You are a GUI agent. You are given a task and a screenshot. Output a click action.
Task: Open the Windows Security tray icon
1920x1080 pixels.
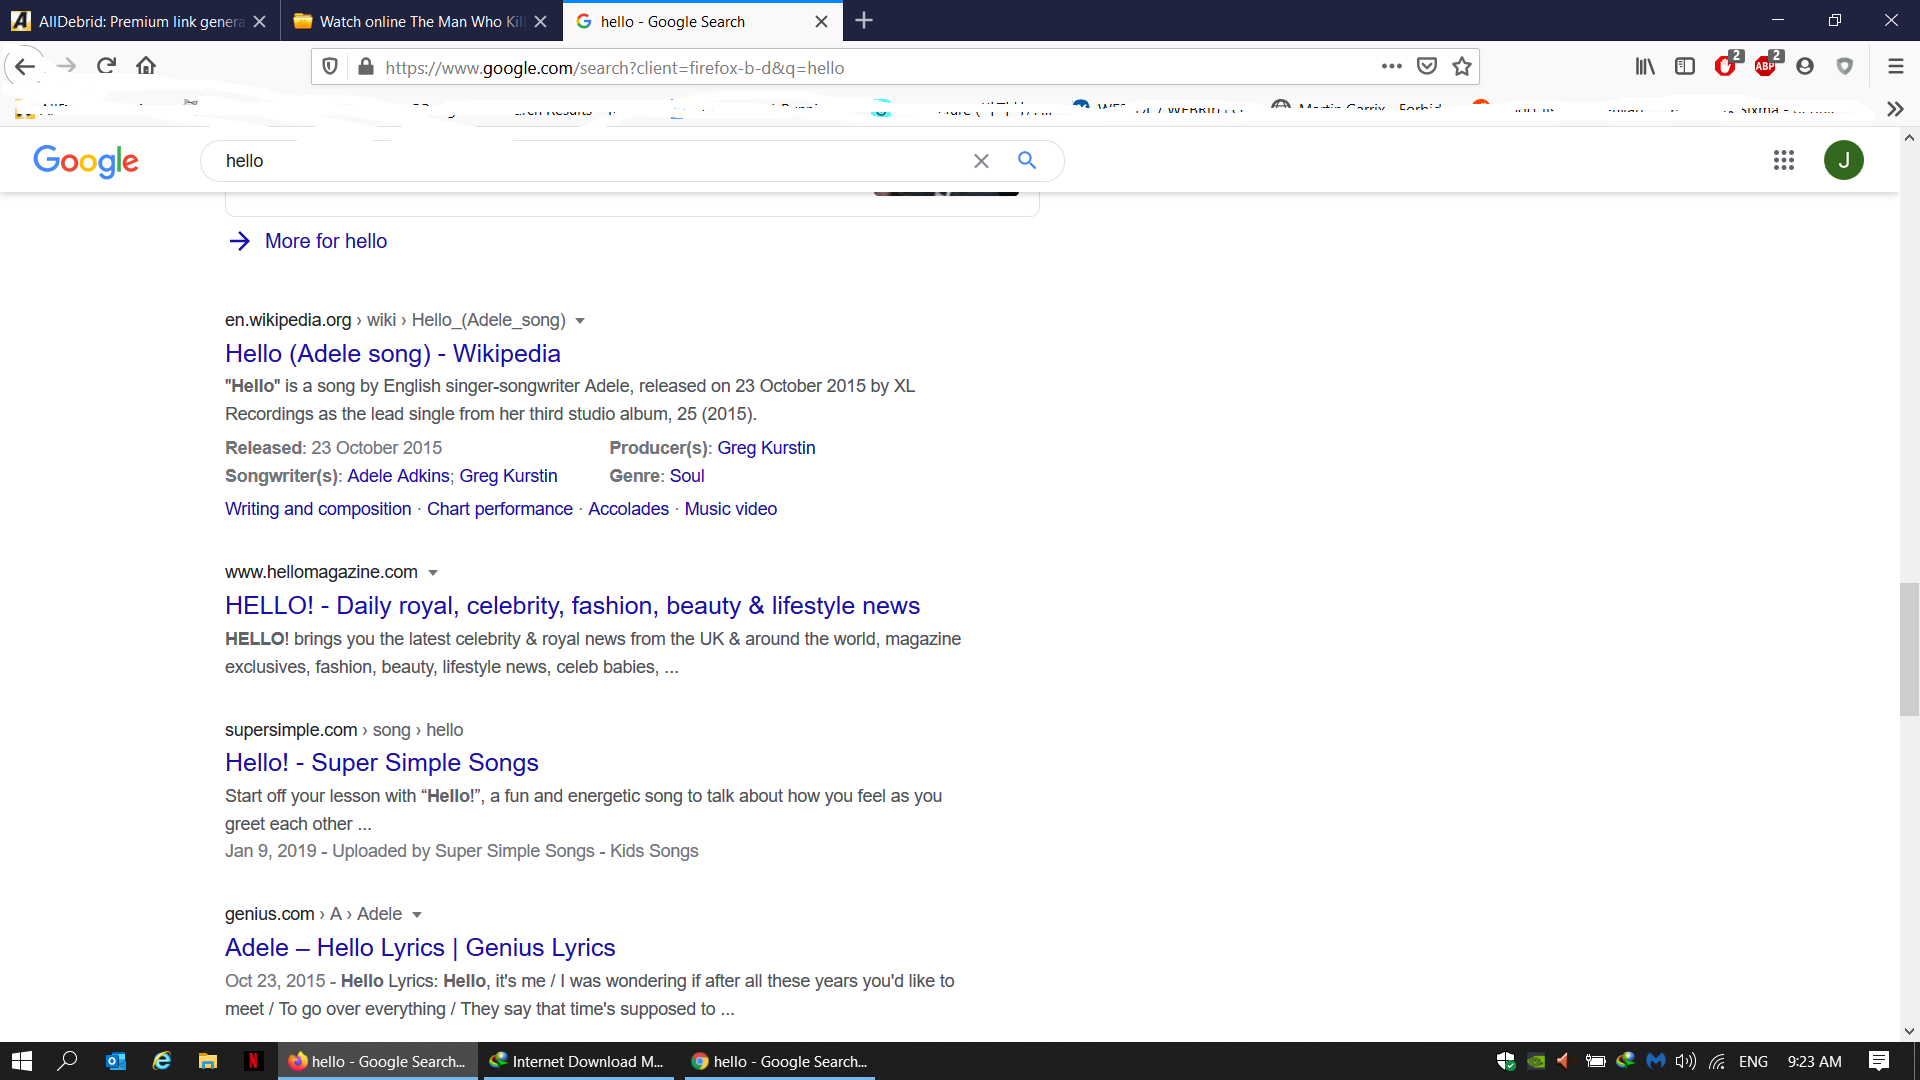(1506, 1061)
